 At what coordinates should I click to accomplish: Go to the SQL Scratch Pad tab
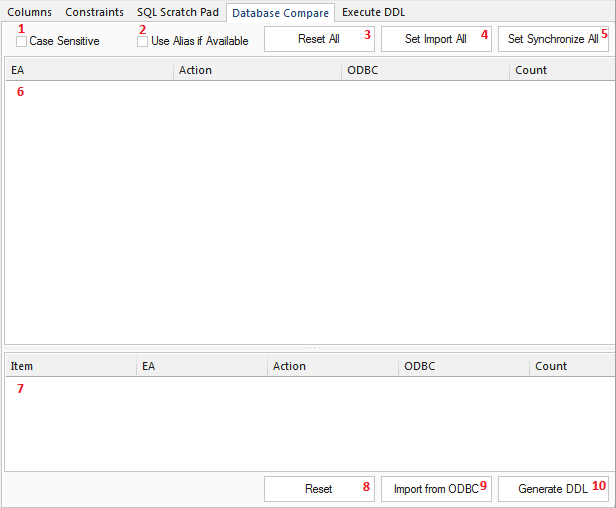pos(177,12)
